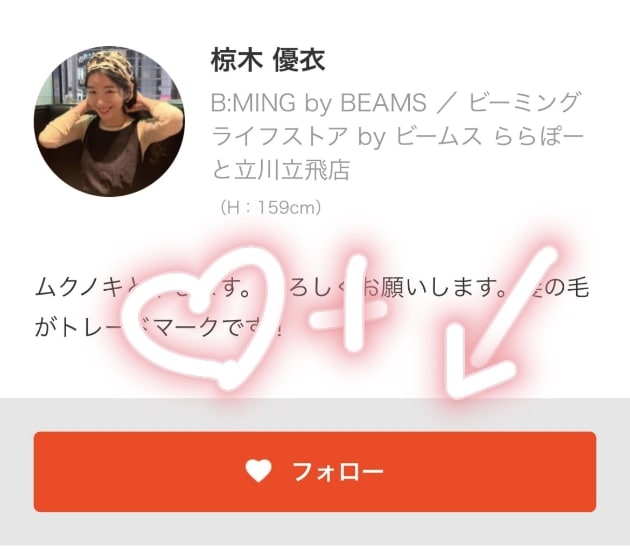This screenshot has height=558, width=630.
Task: Select the ライフストア by ビームス line
Action: 346,137
